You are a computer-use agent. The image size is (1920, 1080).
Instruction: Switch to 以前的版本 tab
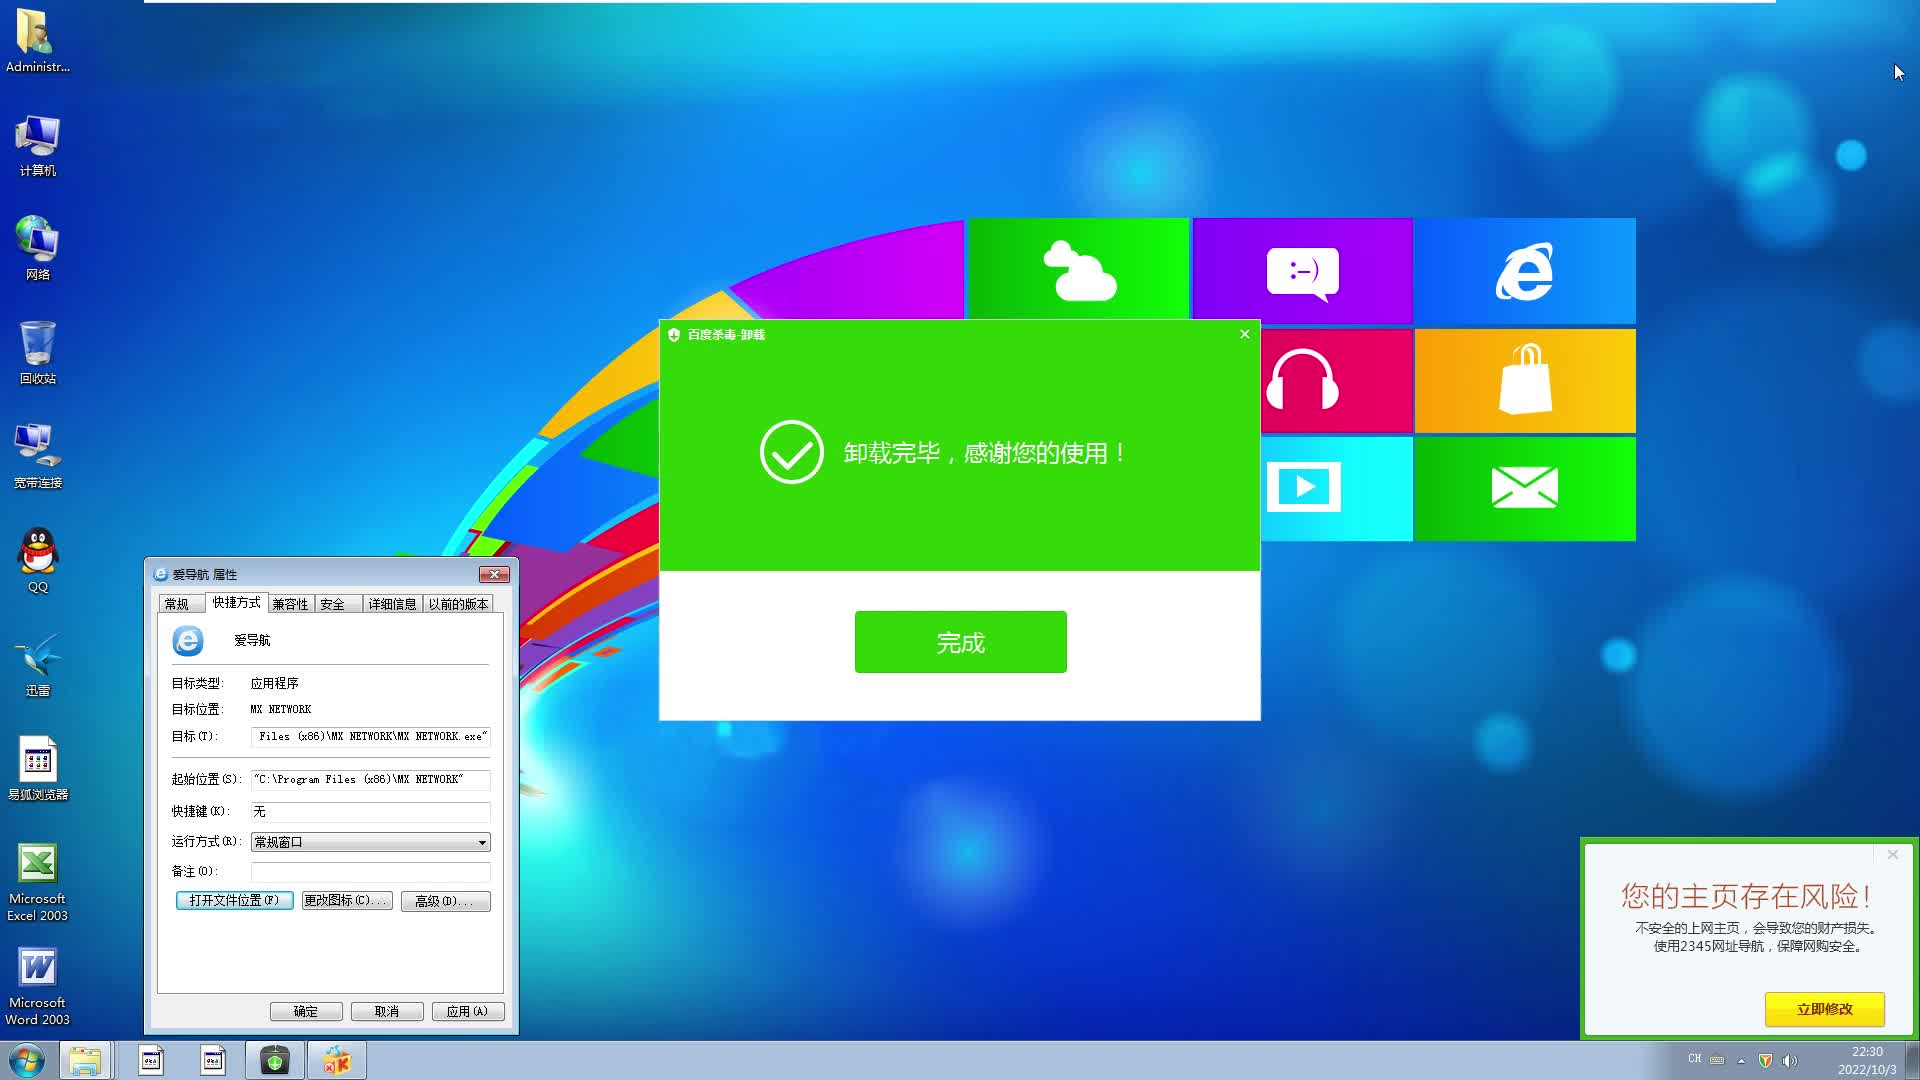pos(458,604)
